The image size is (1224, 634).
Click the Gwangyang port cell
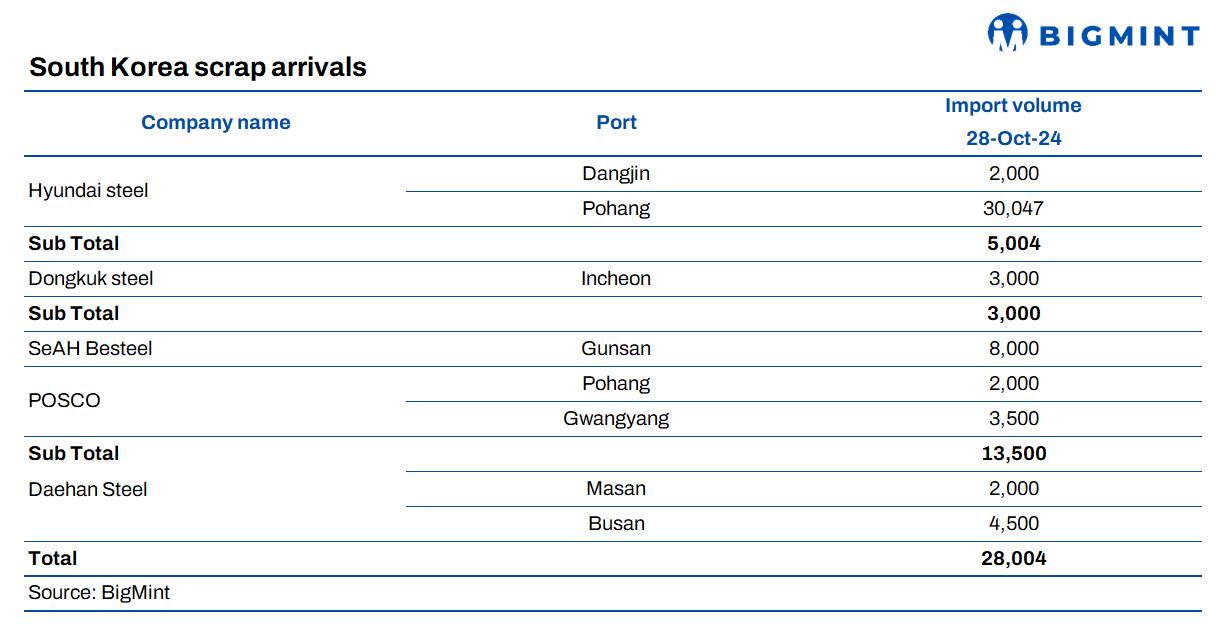coord(616,418)
